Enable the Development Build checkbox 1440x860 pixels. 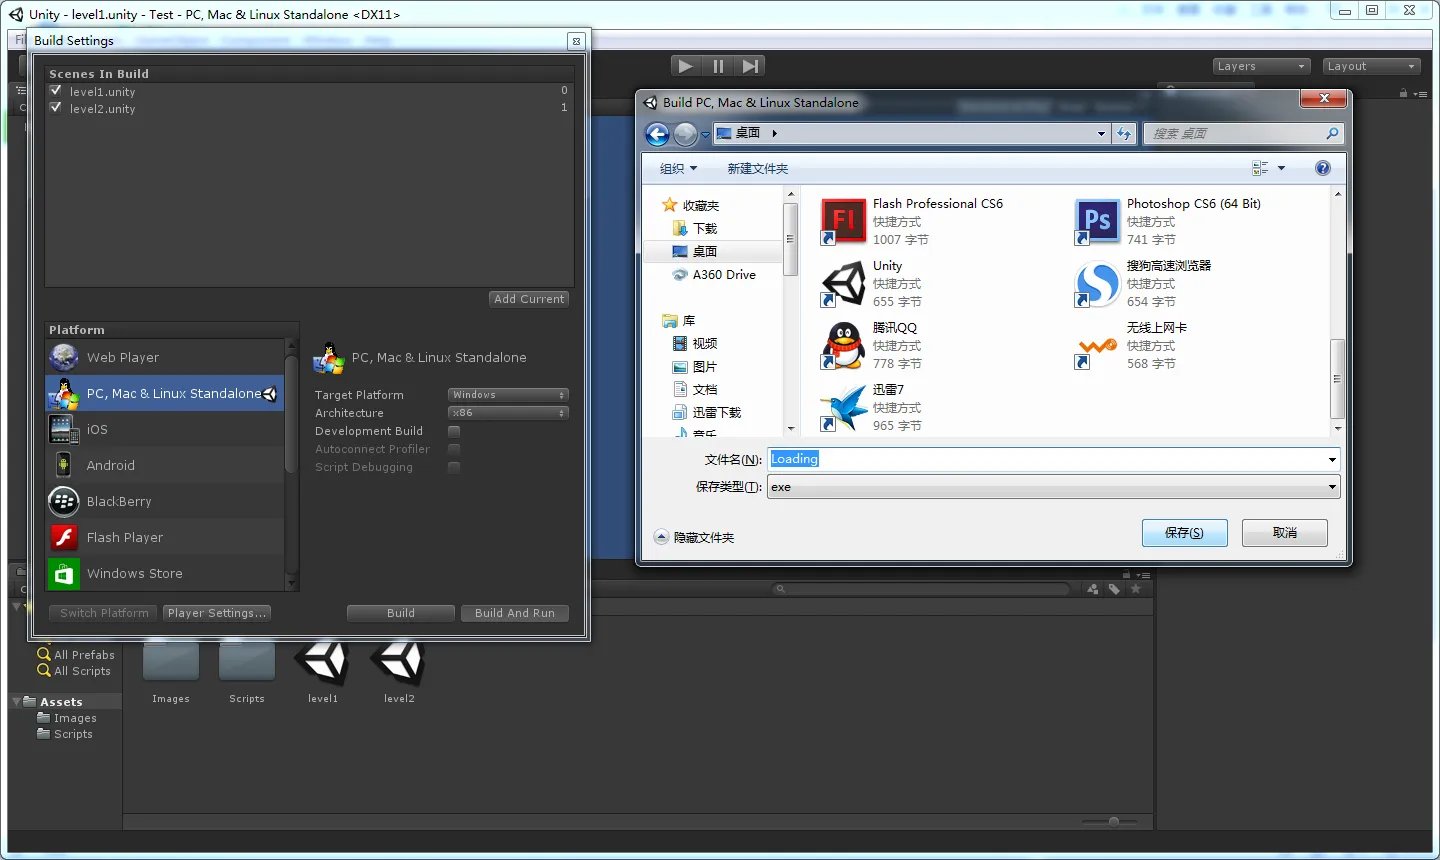click(454, 431)
